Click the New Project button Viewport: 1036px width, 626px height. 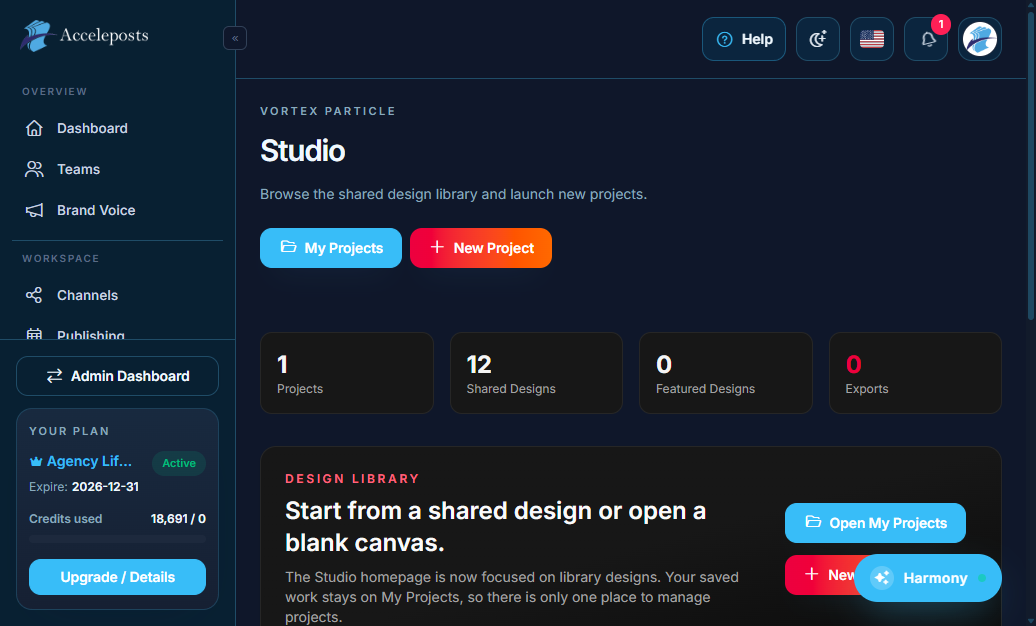tap(481, 248)
